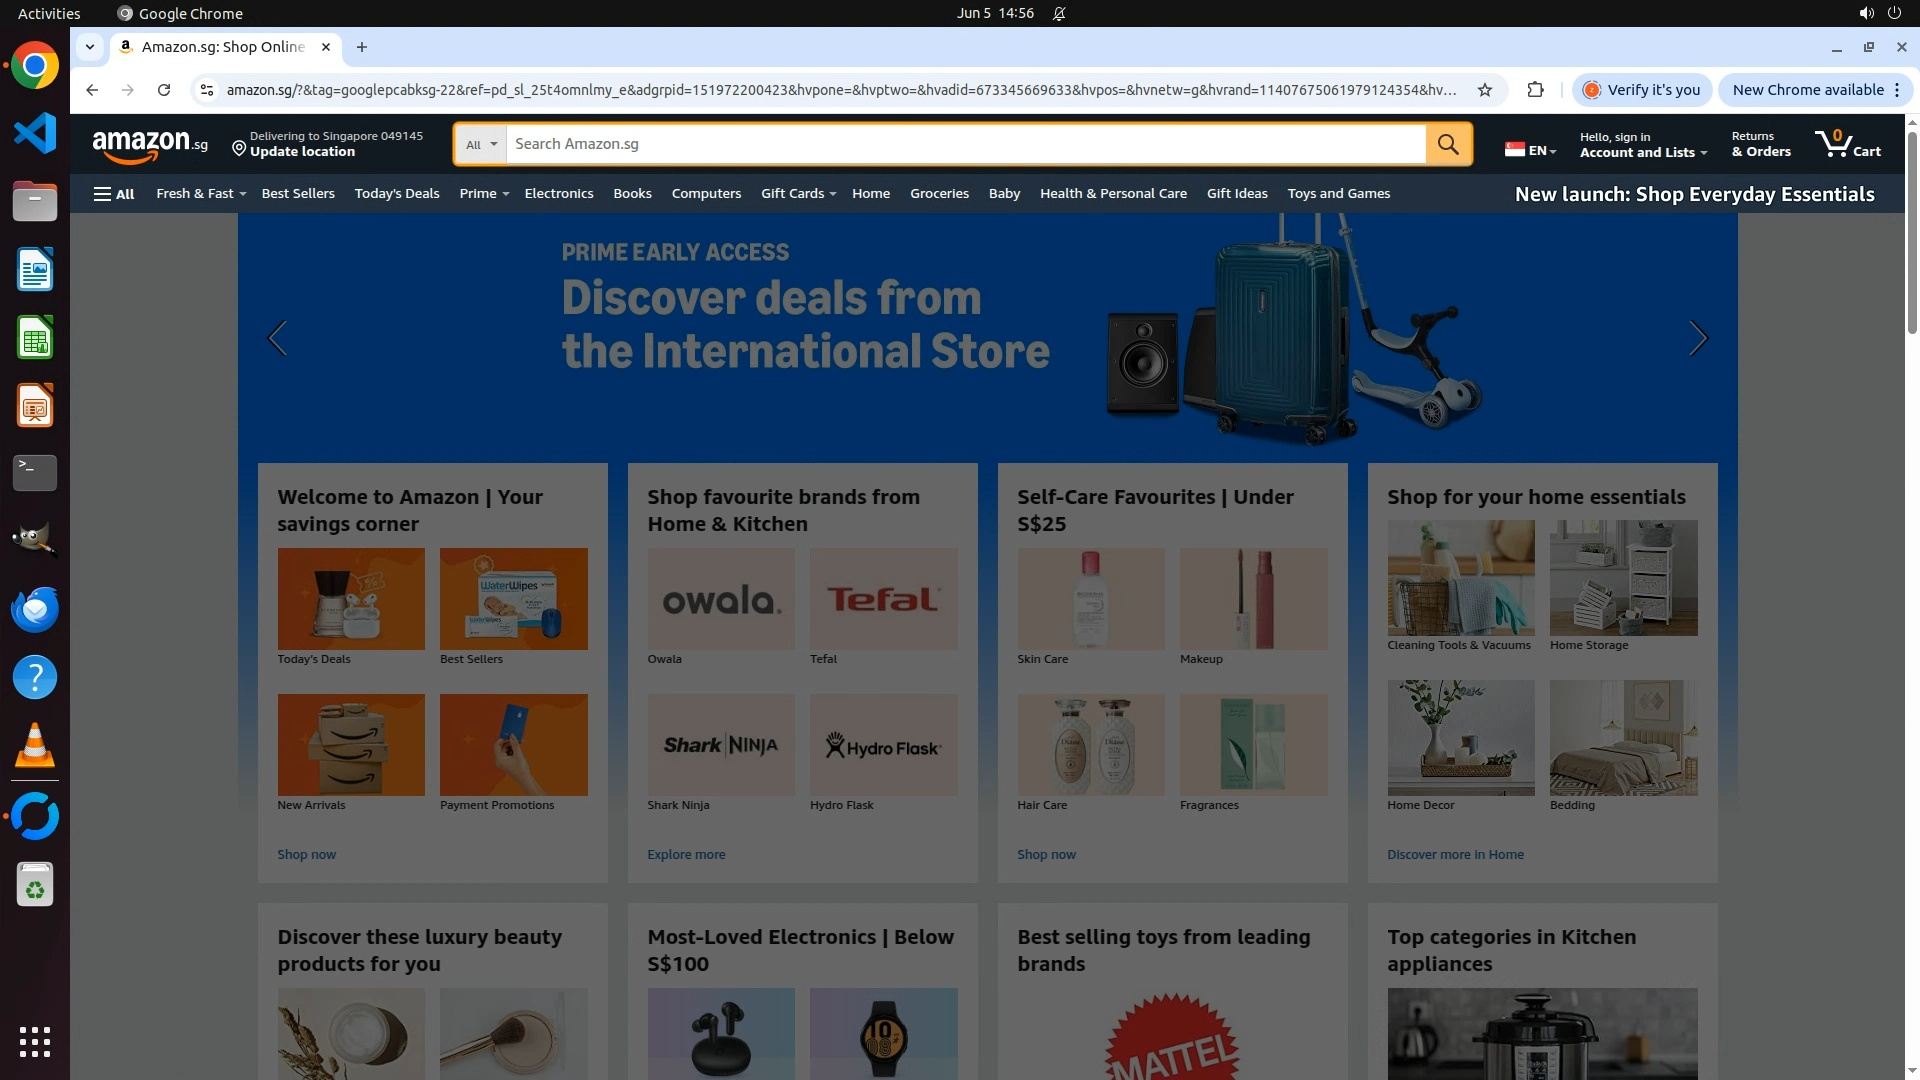Open the shopping cart icon

click(1847, 144)
